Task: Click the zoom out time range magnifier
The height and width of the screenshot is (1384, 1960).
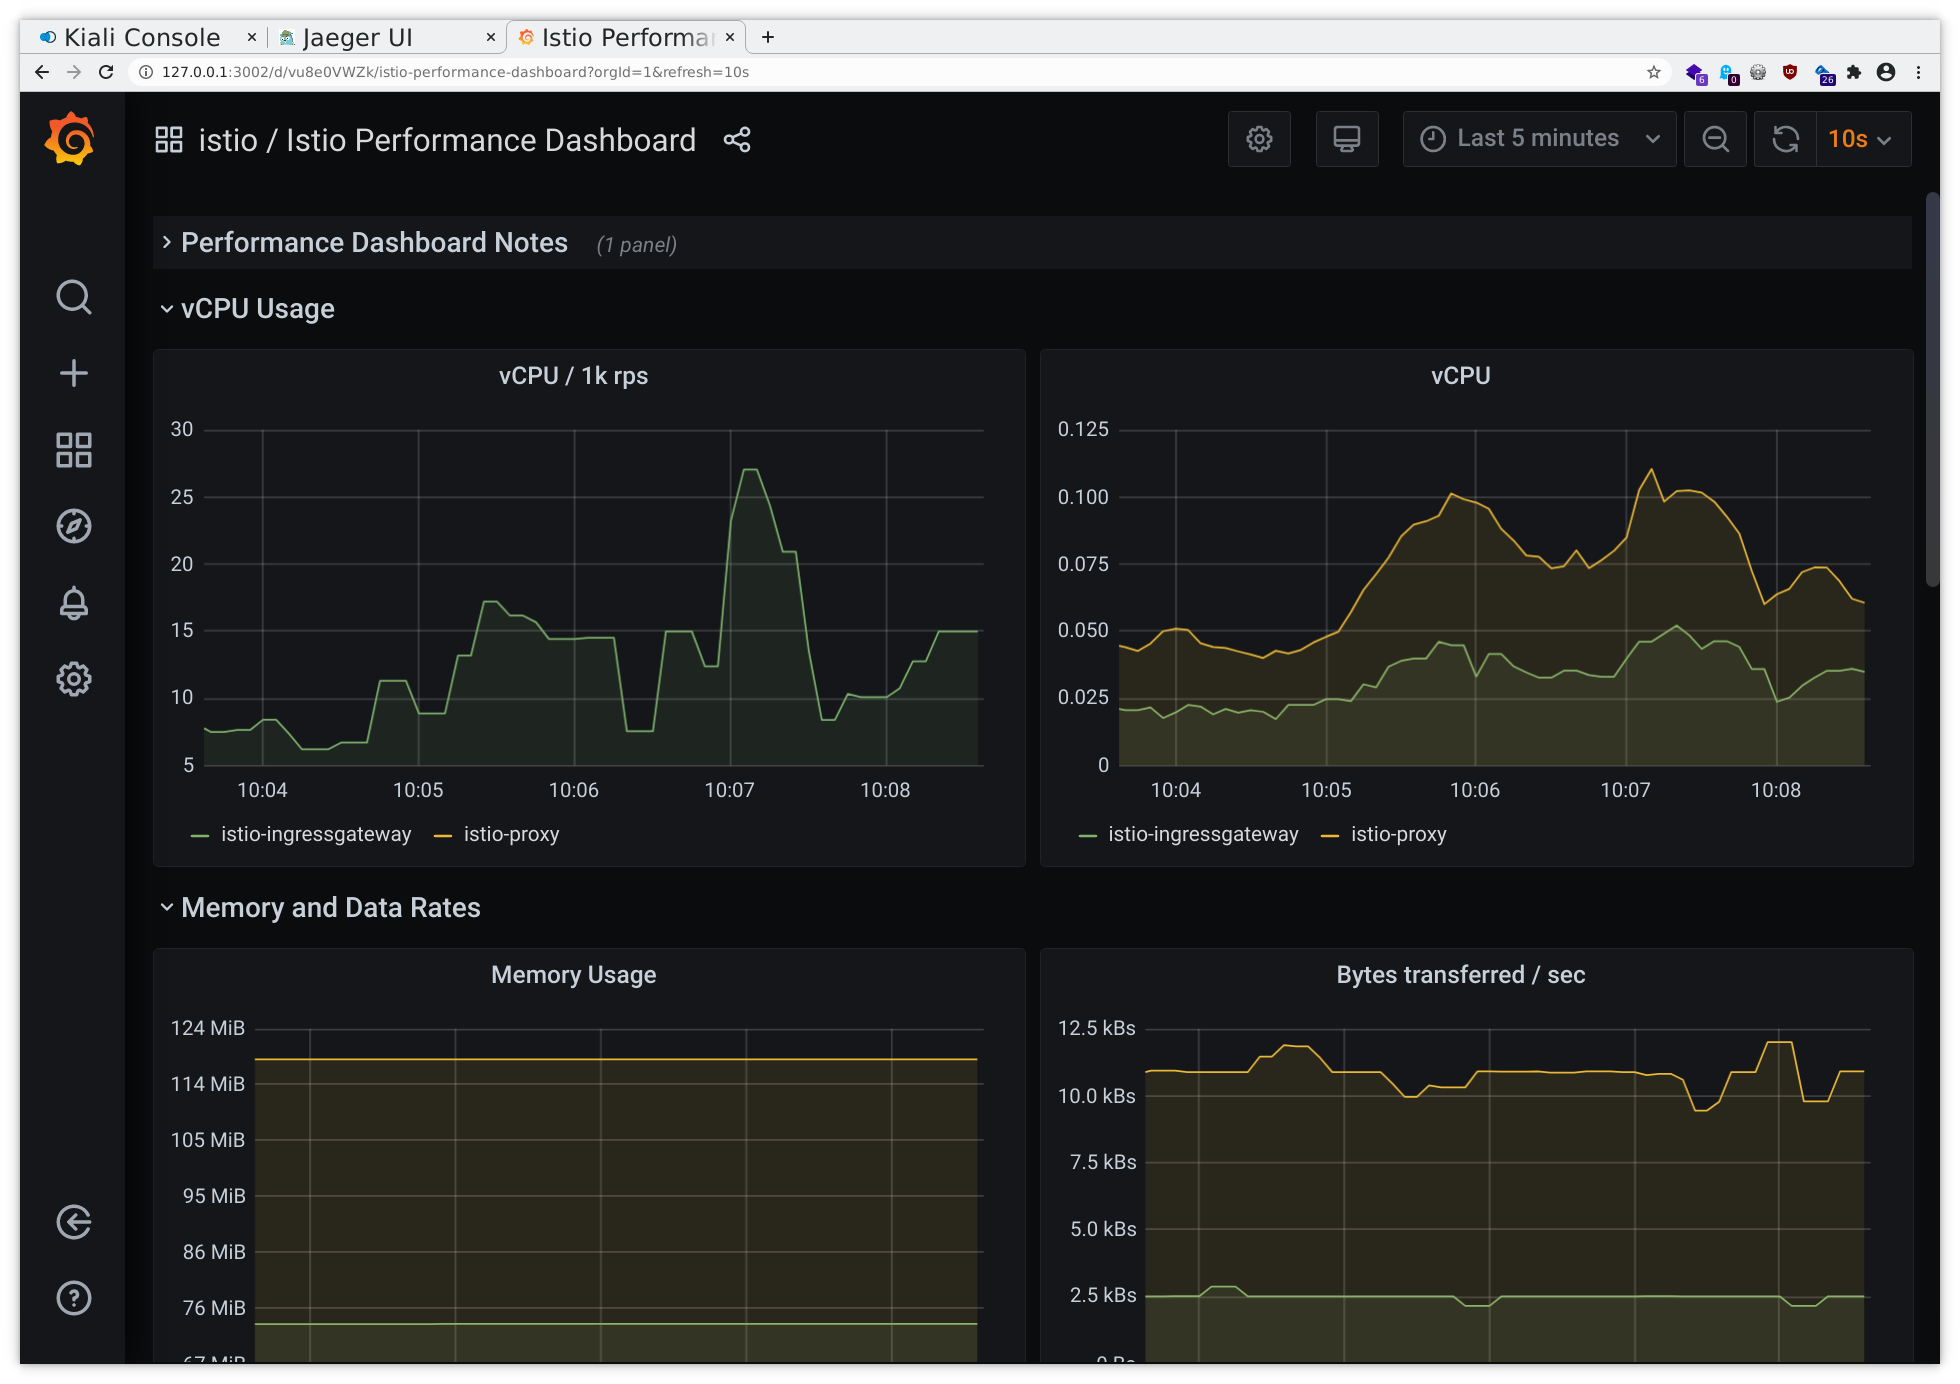Action: click(1715, 139)
